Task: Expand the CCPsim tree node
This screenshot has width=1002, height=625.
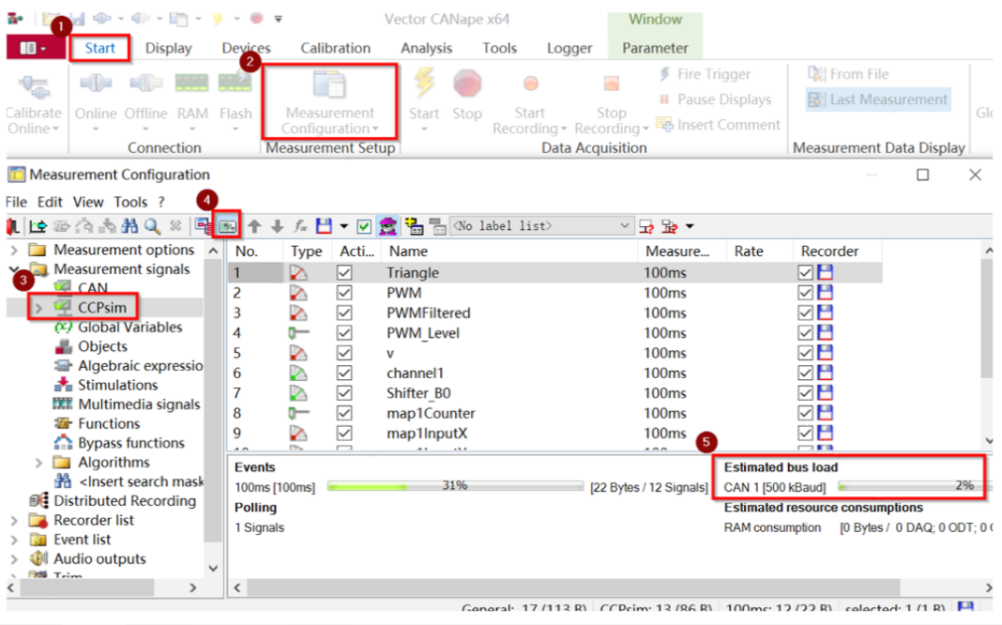Action: coord(38,308)
